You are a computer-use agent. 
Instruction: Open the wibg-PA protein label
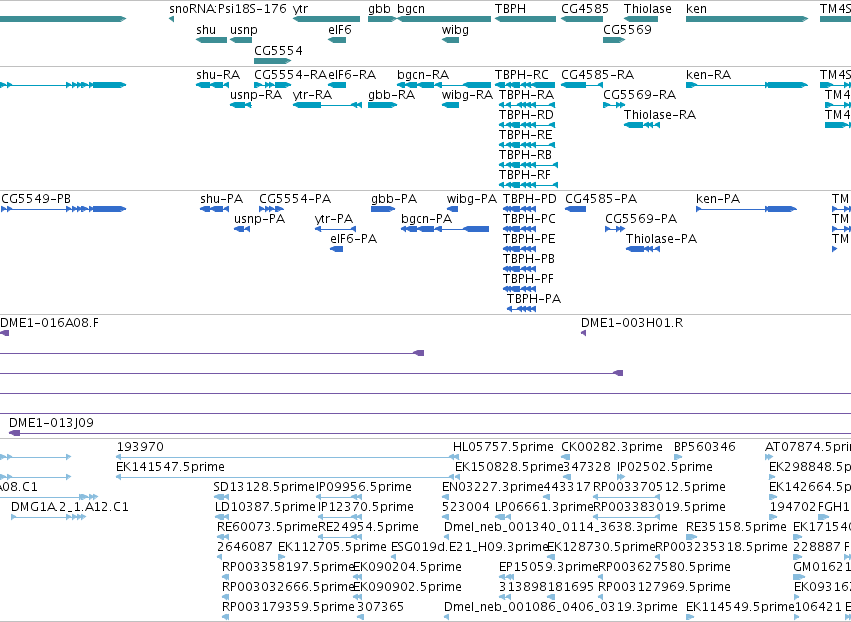pyautogui.click(x=471, y=199)
